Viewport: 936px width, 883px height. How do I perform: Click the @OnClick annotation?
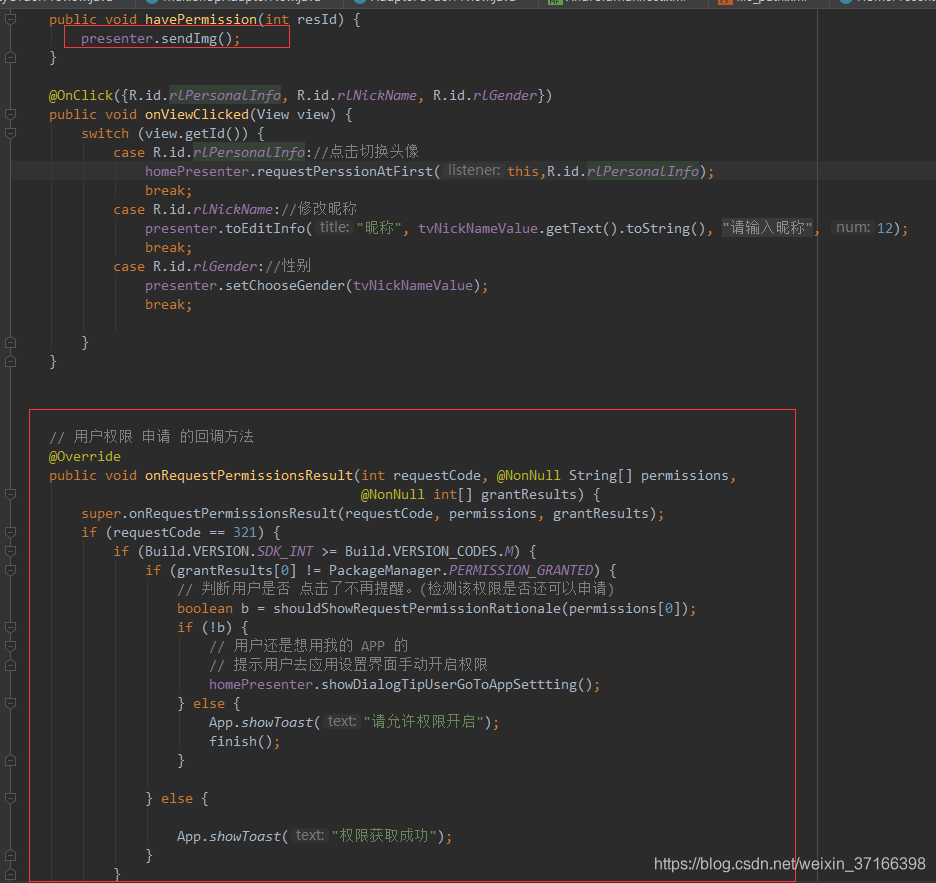(x=81, y=96)
